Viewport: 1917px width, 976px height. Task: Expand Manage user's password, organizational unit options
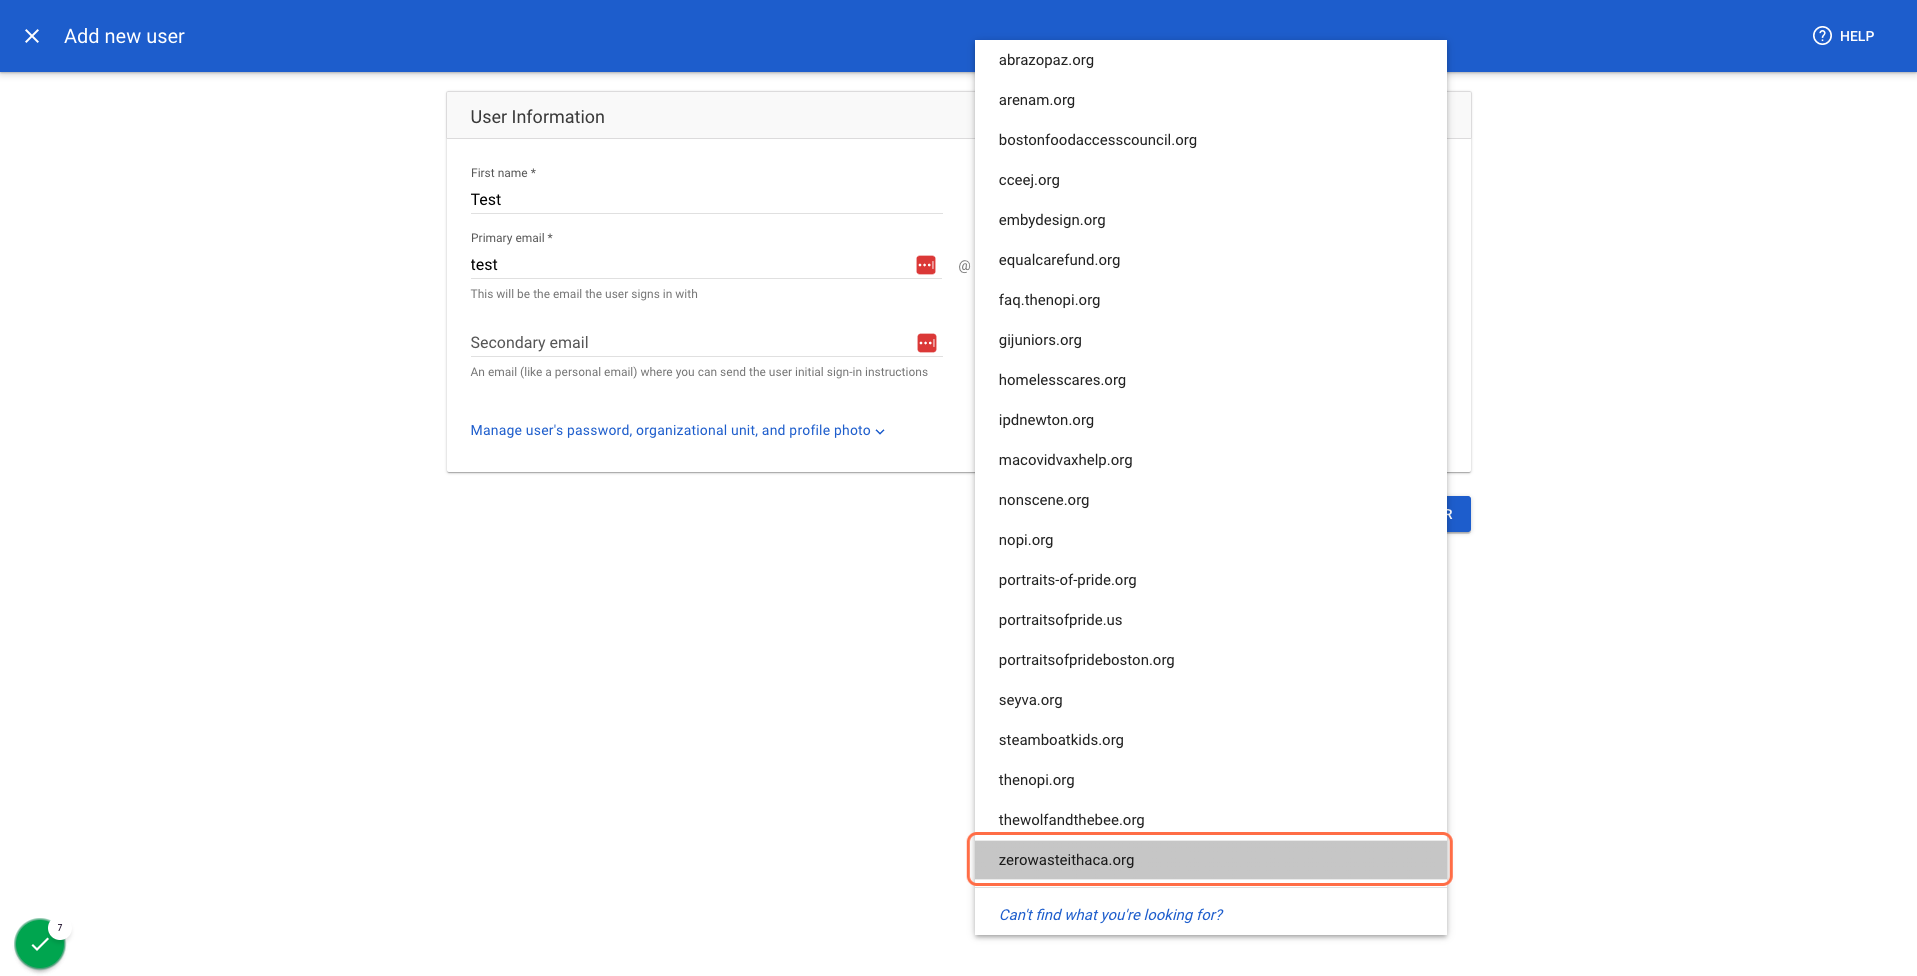678,430
